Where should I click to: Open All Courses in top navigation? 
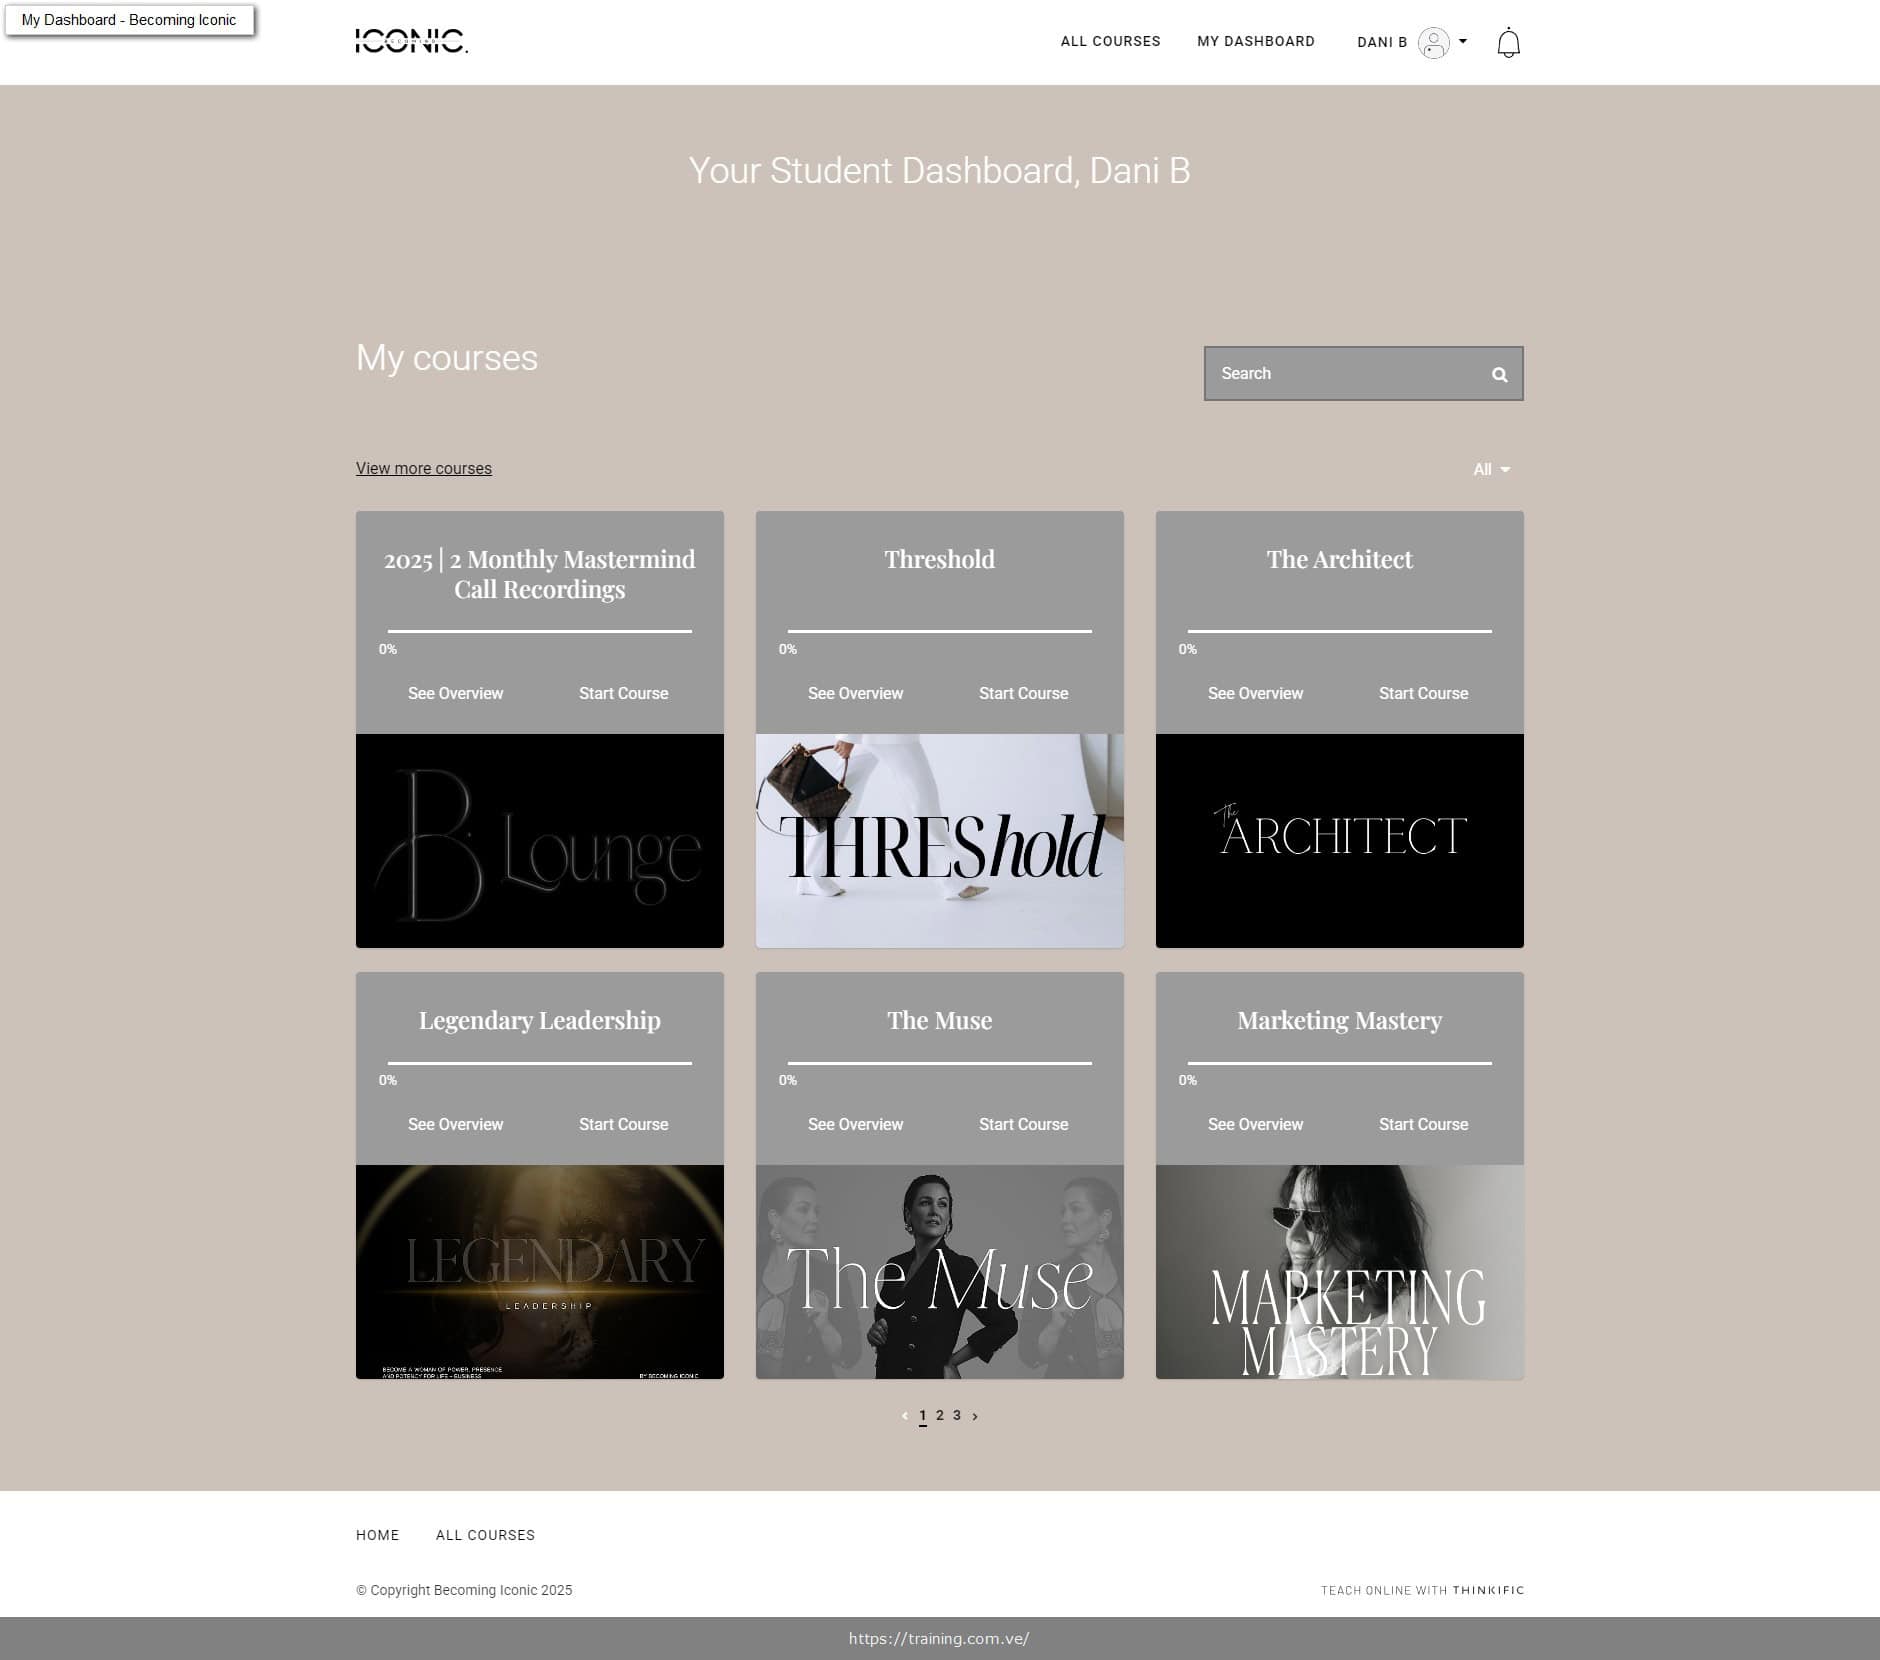coord(1110,41)
